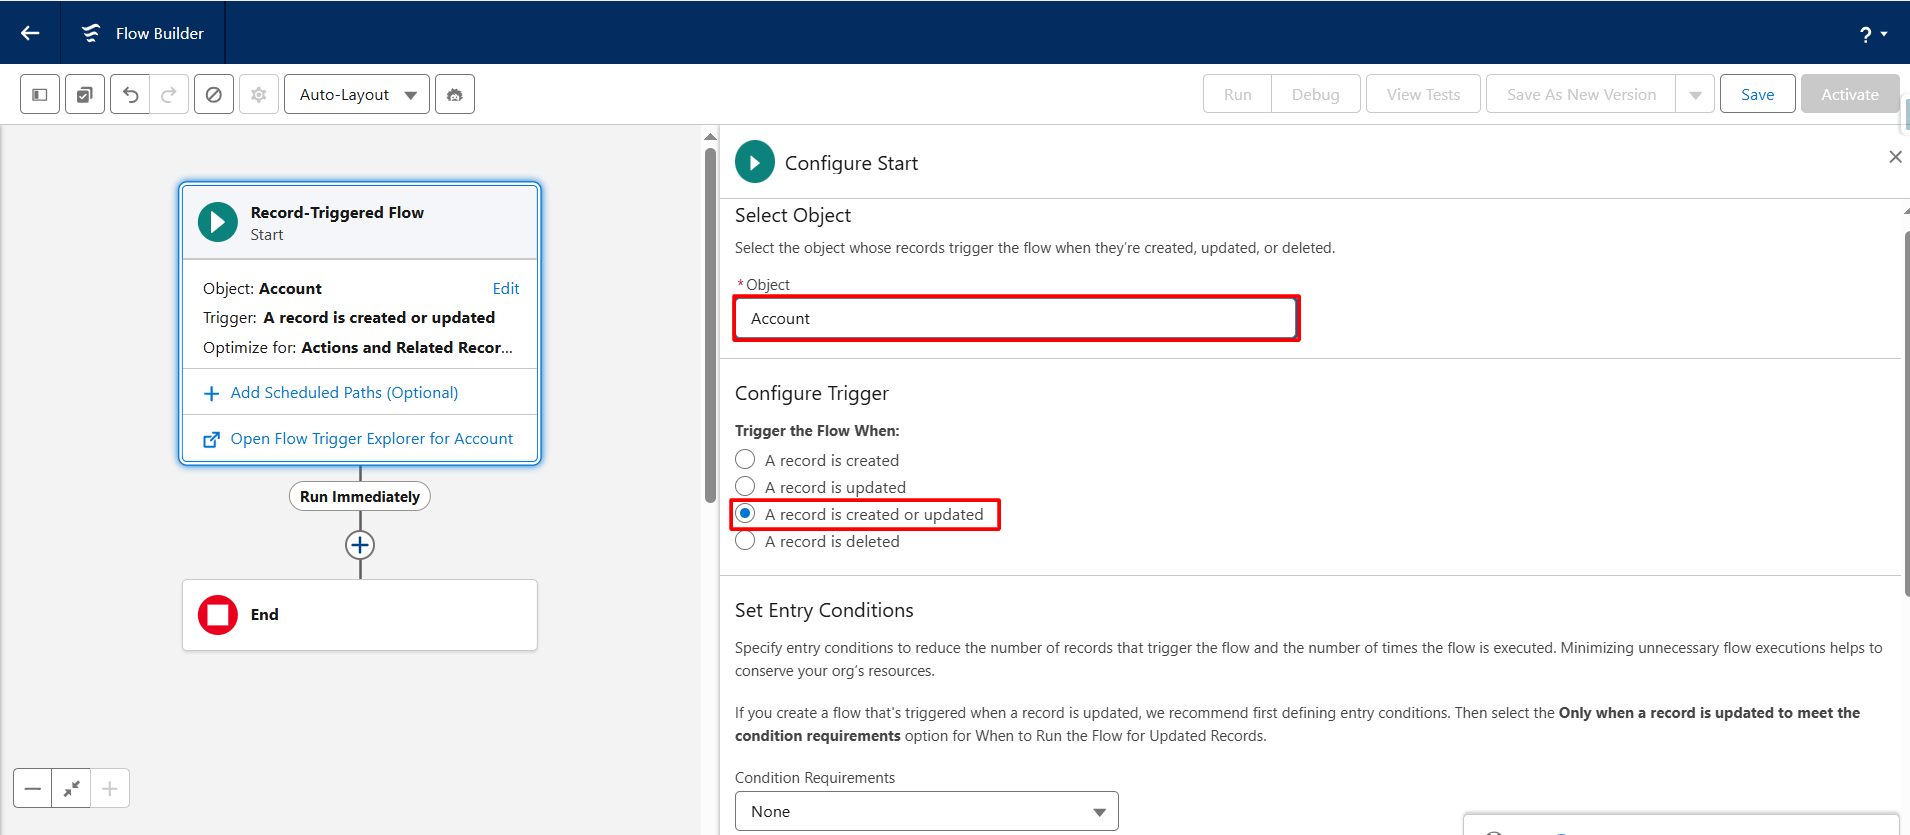Viewport: 1910px width, 835px height.
Task: Click the Einstein assistant icon in toolbar
Action: [455, 94]
